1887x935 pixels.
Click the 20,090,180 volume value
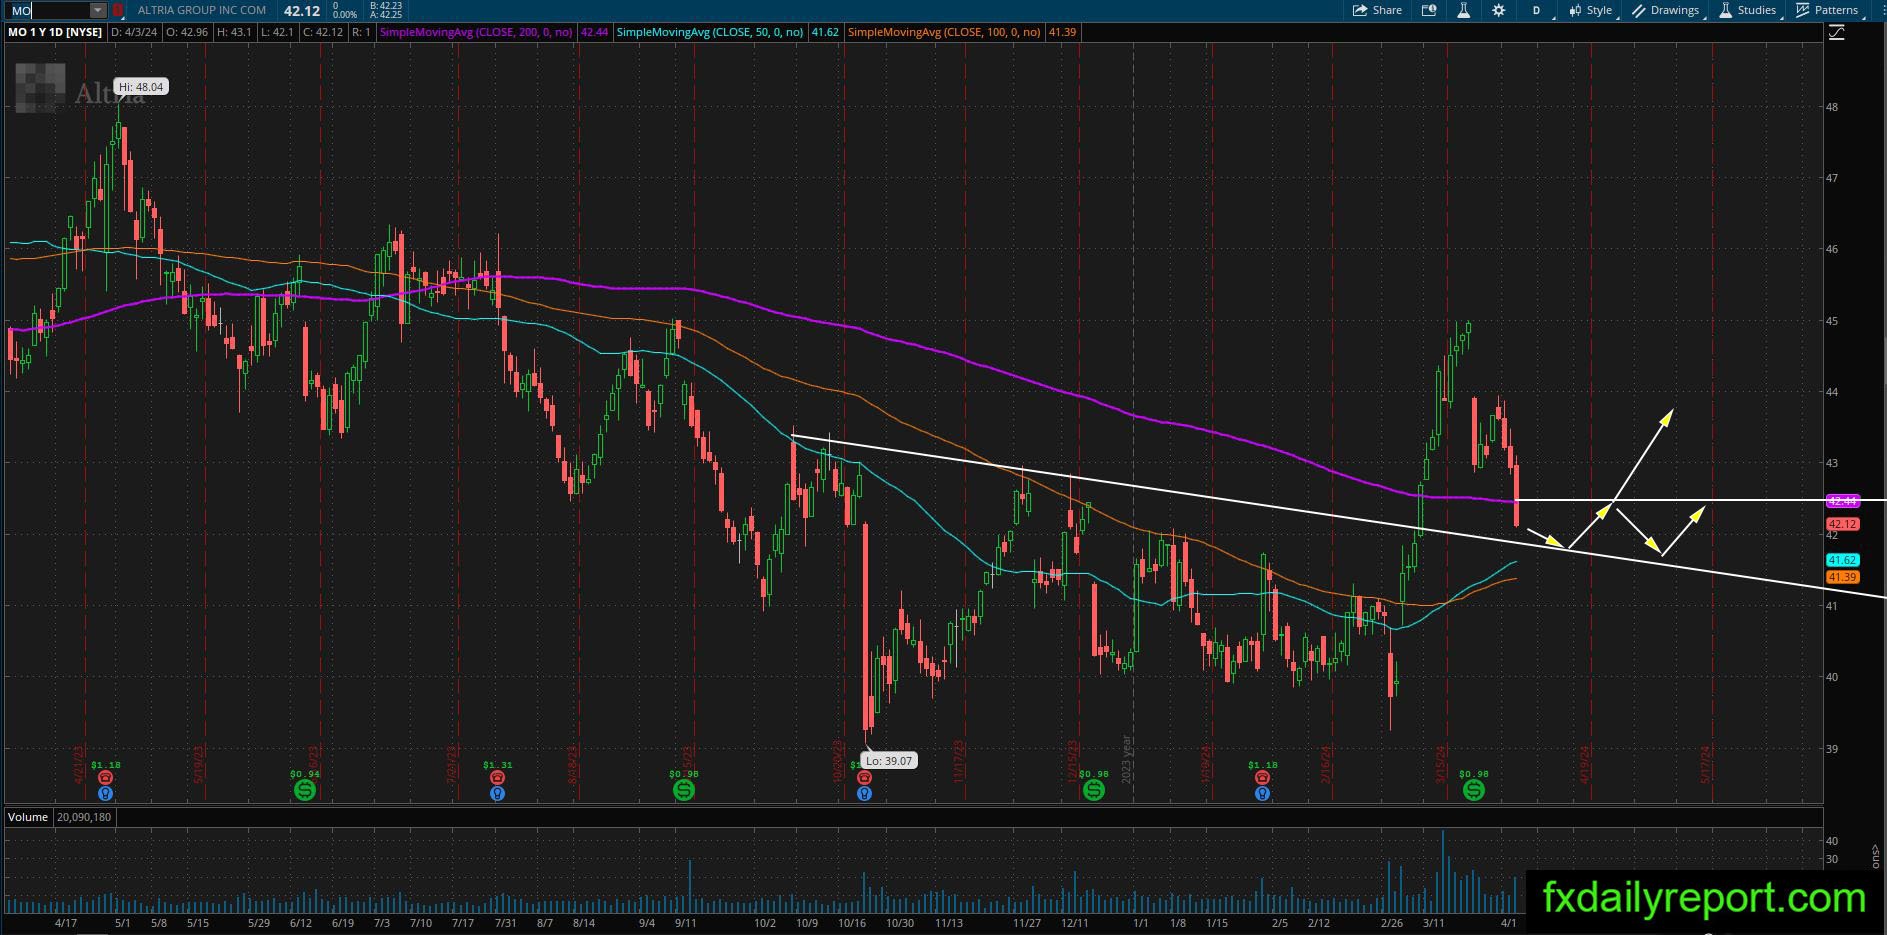tap(84, 817)
